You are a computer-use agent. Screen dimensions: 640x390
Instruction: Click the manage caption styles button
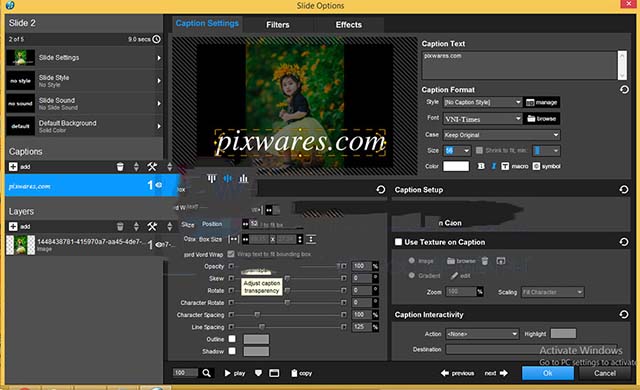(542, 102)
